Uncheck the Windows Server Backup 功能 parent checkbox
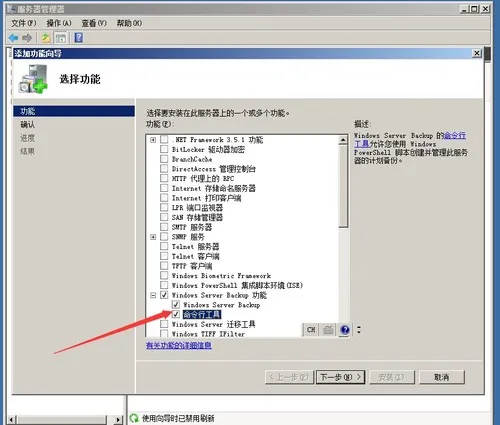The height and width of the screenshot is (425, 500). pyautogui.click(x=164, y=295)
